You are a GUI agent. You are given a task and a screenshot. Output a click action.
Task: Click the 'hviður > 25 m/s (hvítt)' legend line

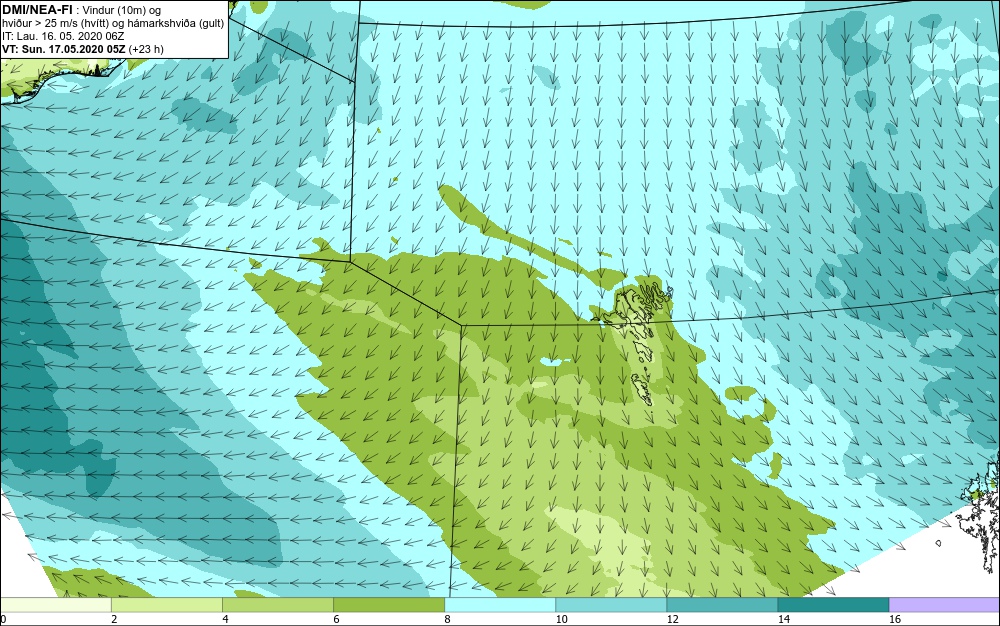point(113,23)
